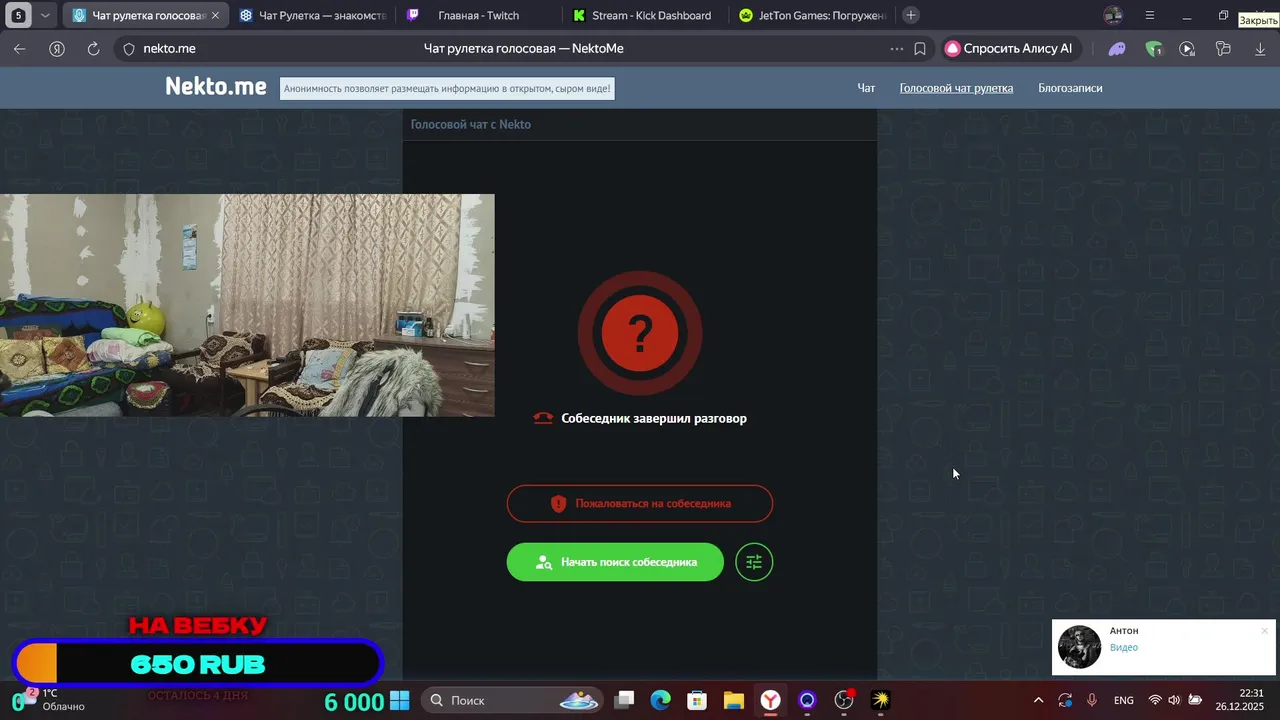The height and width of the screenshot is (720, 1280).
Task: Click the Видео link in notification
Action: pos(1124,648)
